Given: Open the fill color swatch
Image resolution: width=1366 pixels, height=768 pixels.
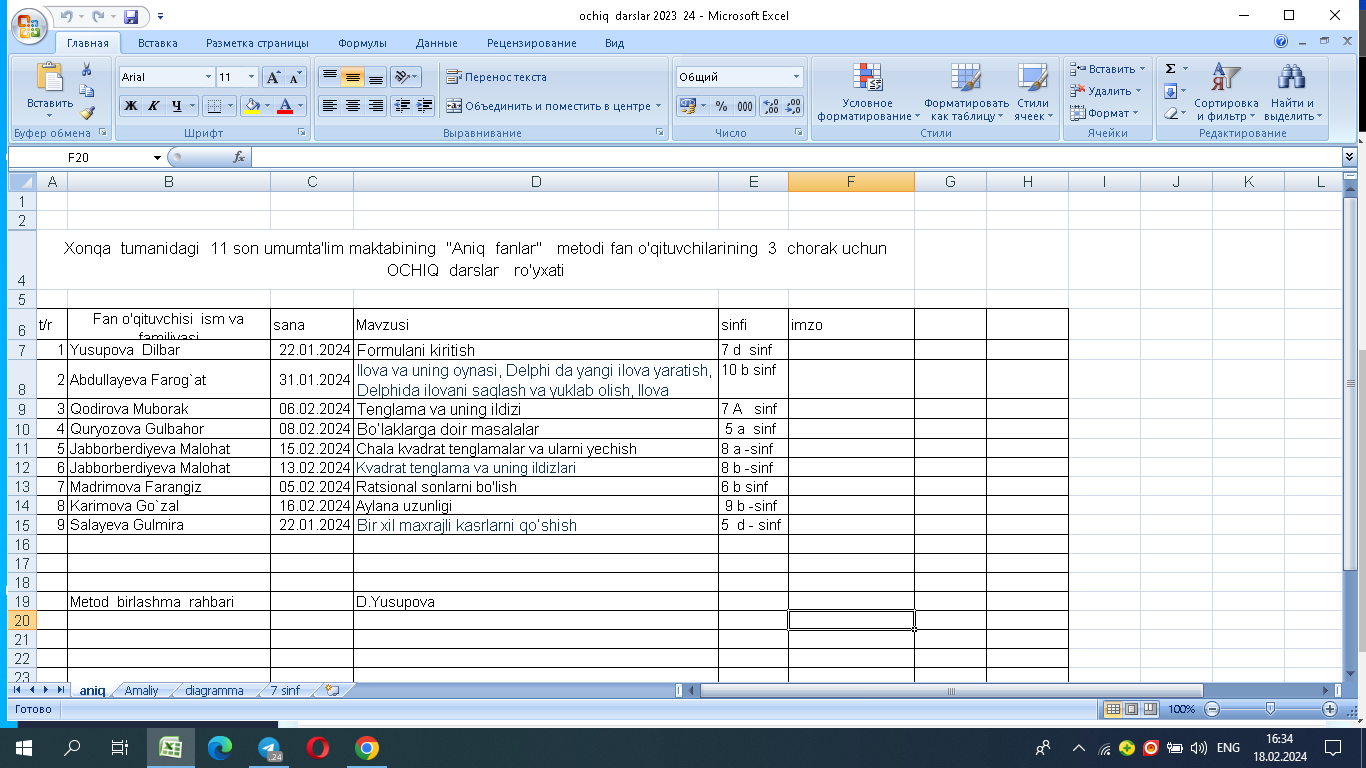Looking at the screenshot, I should [x=250, y=106].
